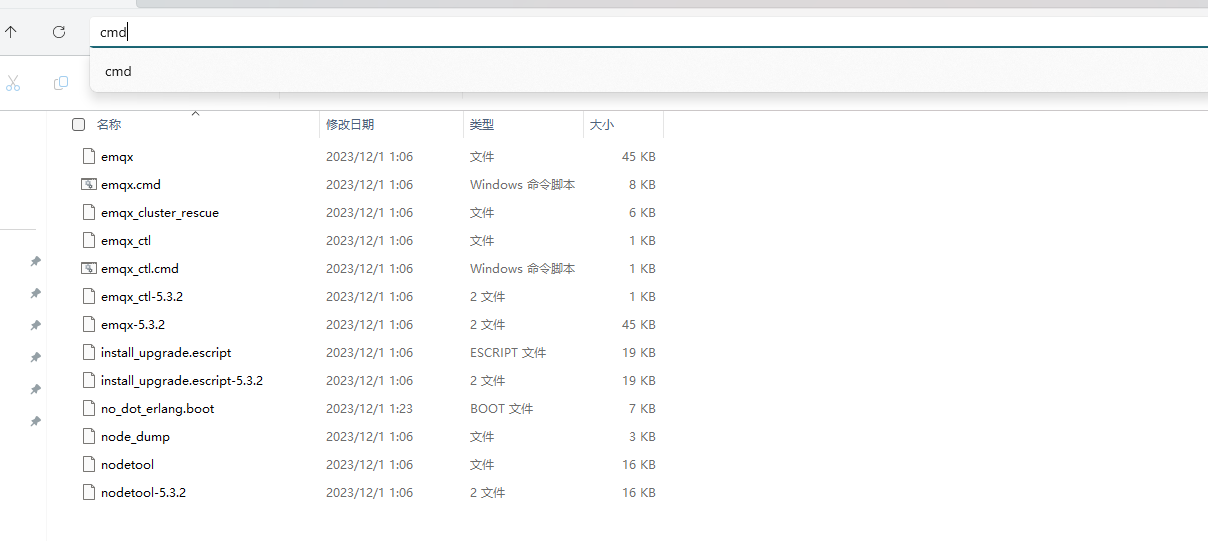Select the file name emqx.cmd

click(x=131, y=185)
